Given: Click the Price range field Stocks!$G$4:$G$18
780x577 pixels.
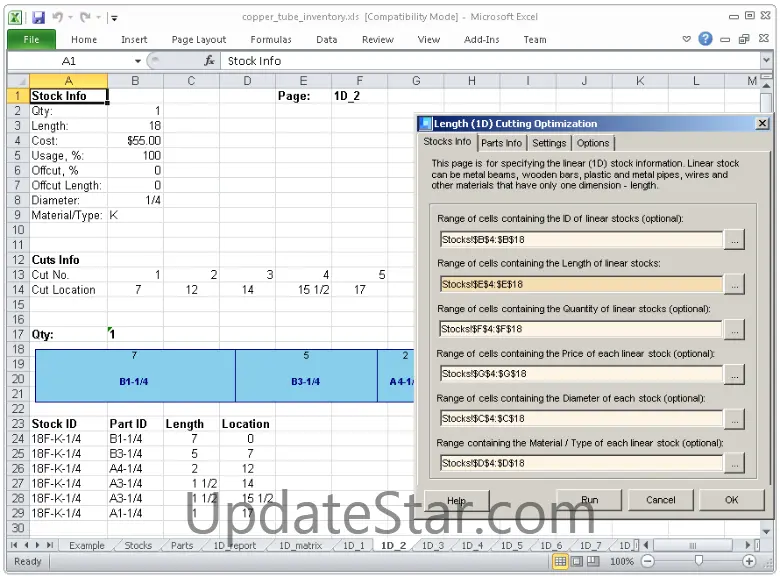Looking at the screenshot, I should [581, 374].
